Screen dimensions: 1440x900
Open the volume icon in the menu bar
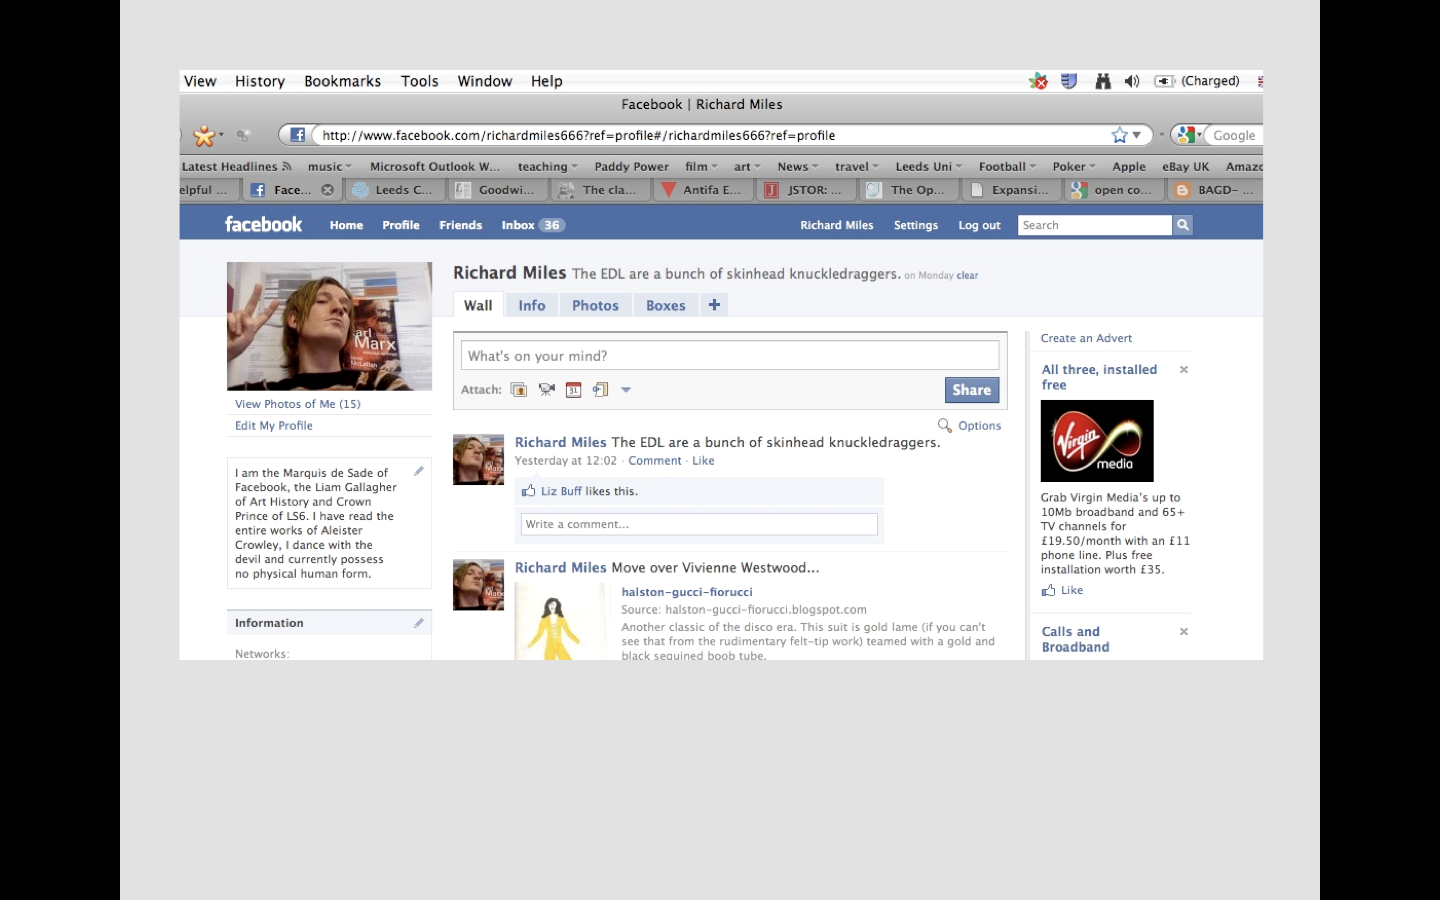click(x=1132, y=81)
